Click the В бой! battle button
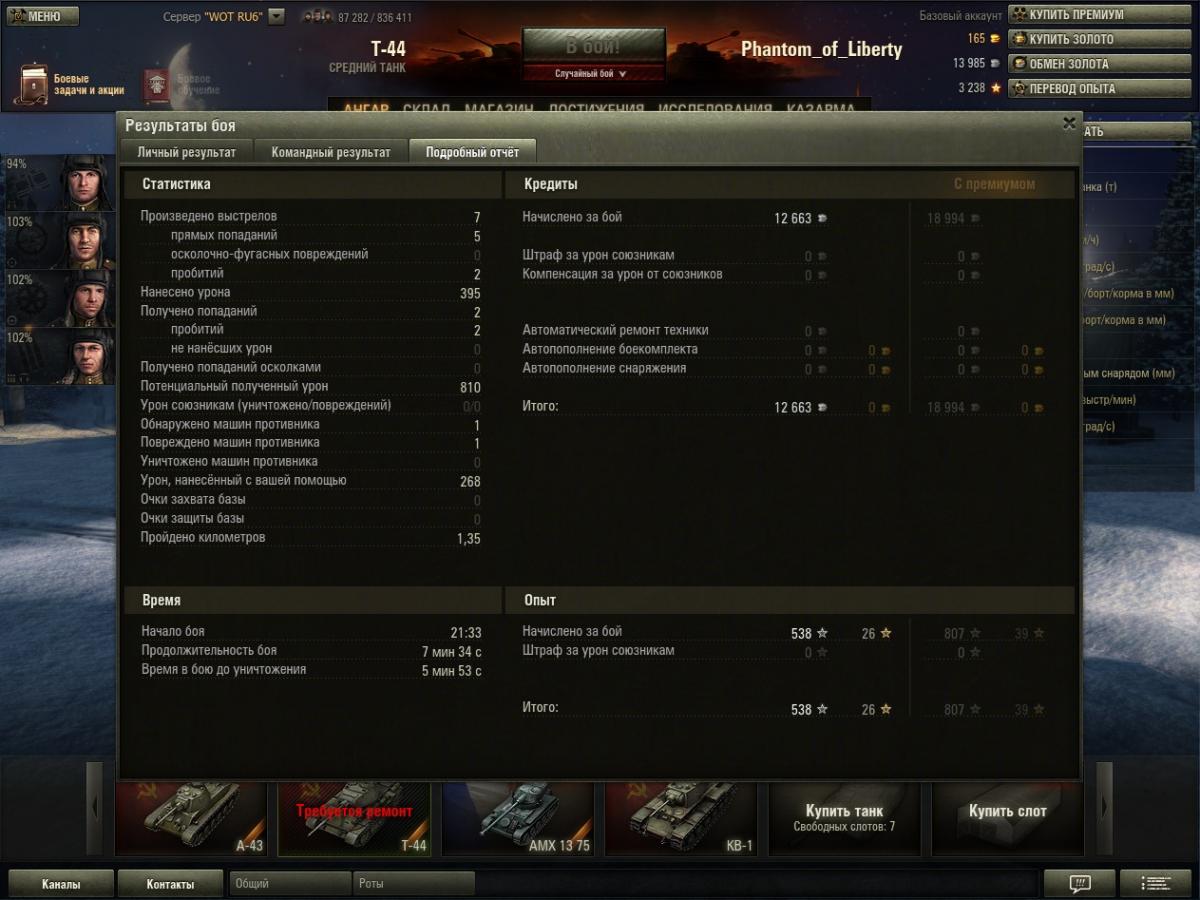Viewport: 1200px width, 900px height. coord(593,46)
